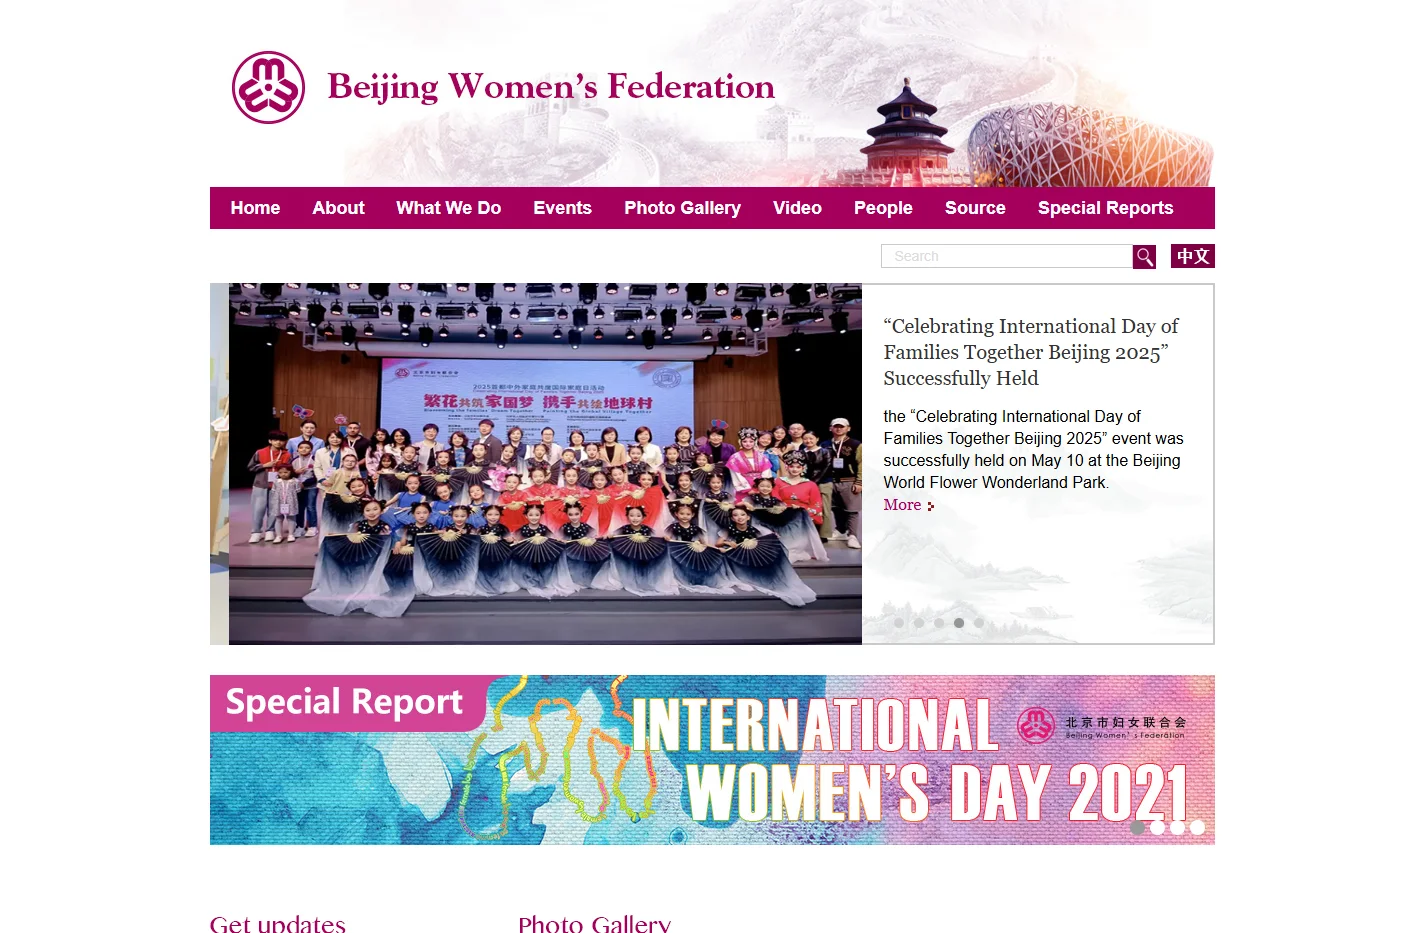Select fourth Special Report banner dot
Viewport: 1424px width, 933px height.
pyautogui.click(x=1197, y=827)
